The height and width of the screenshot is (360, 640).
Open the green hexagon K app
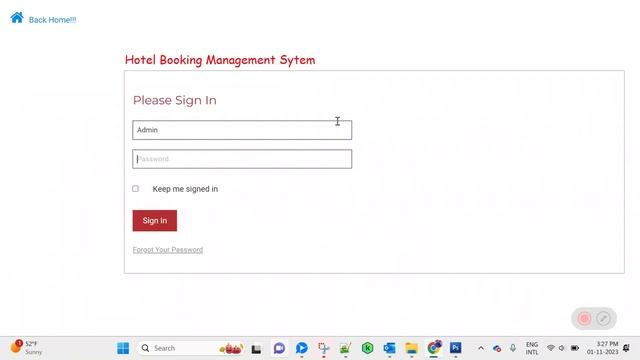click(367, 348)
